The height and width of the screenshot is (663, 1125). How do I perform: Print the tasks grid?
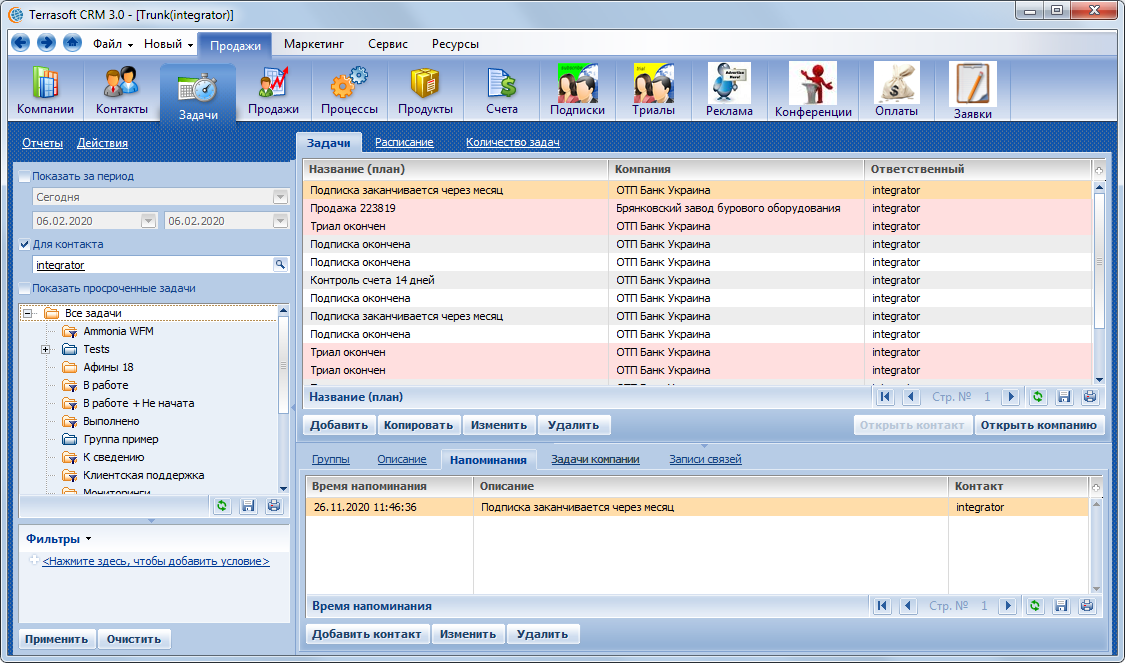pyautogui.click(x=1090, y=397)
